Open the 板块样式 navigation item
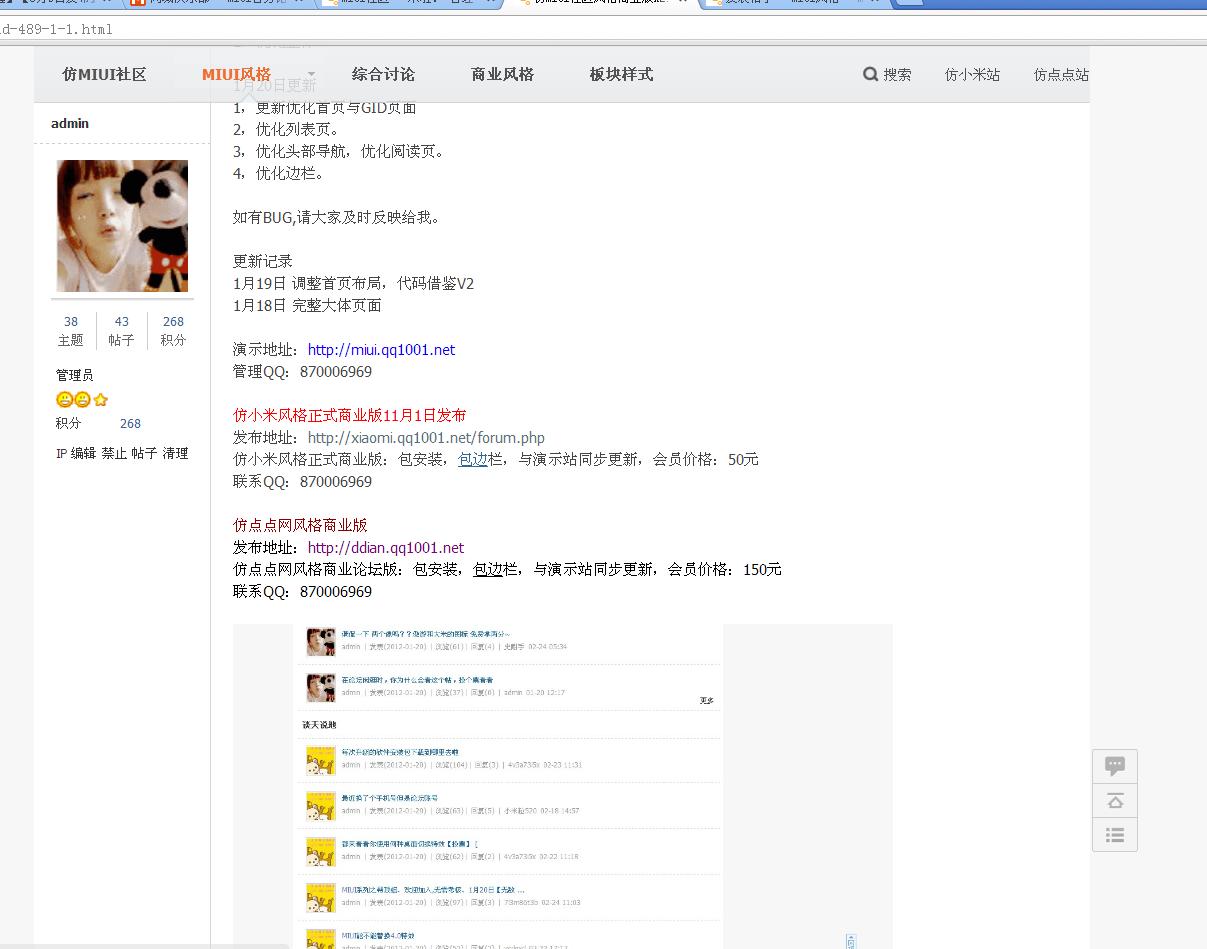1207x949 pixels. pos(621,74)
